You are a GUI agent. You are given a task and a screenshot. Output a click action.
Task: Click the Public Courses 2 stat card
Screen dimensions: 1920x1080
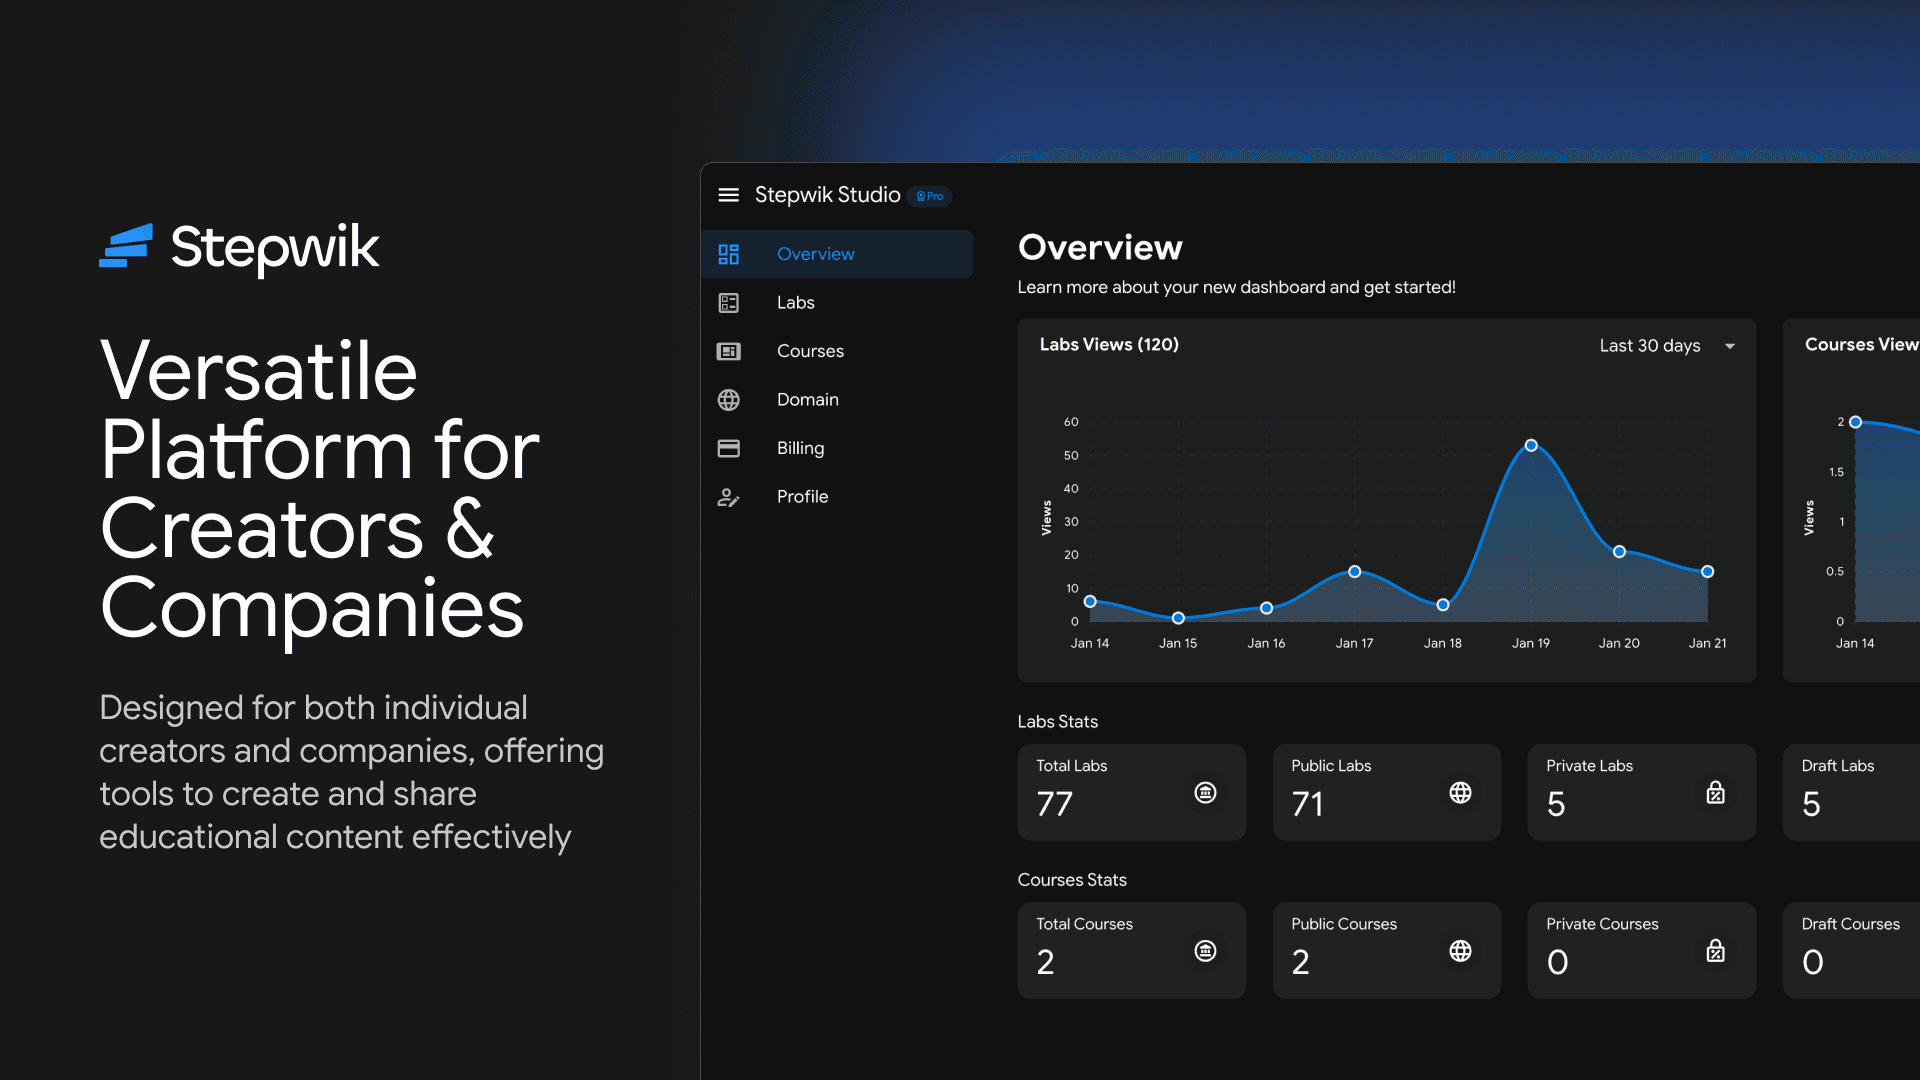1386,950
